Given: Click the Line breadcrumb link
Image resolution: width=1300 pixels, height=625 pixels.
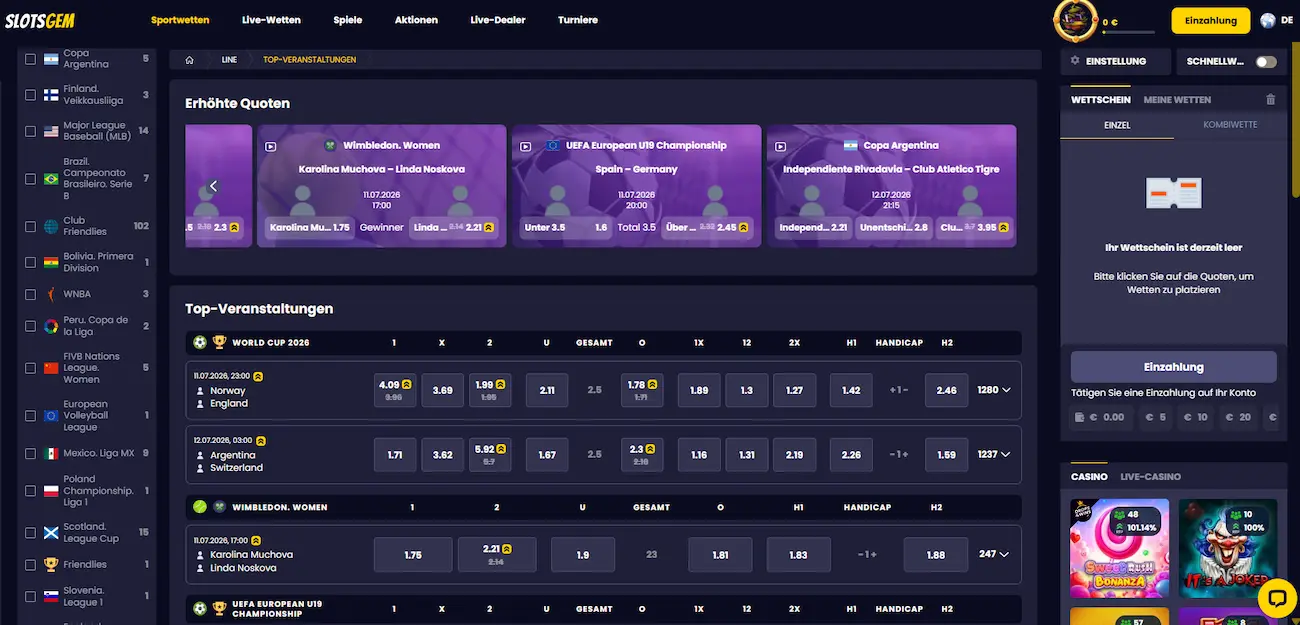Looking at the screenshot, I should point(229,60).
